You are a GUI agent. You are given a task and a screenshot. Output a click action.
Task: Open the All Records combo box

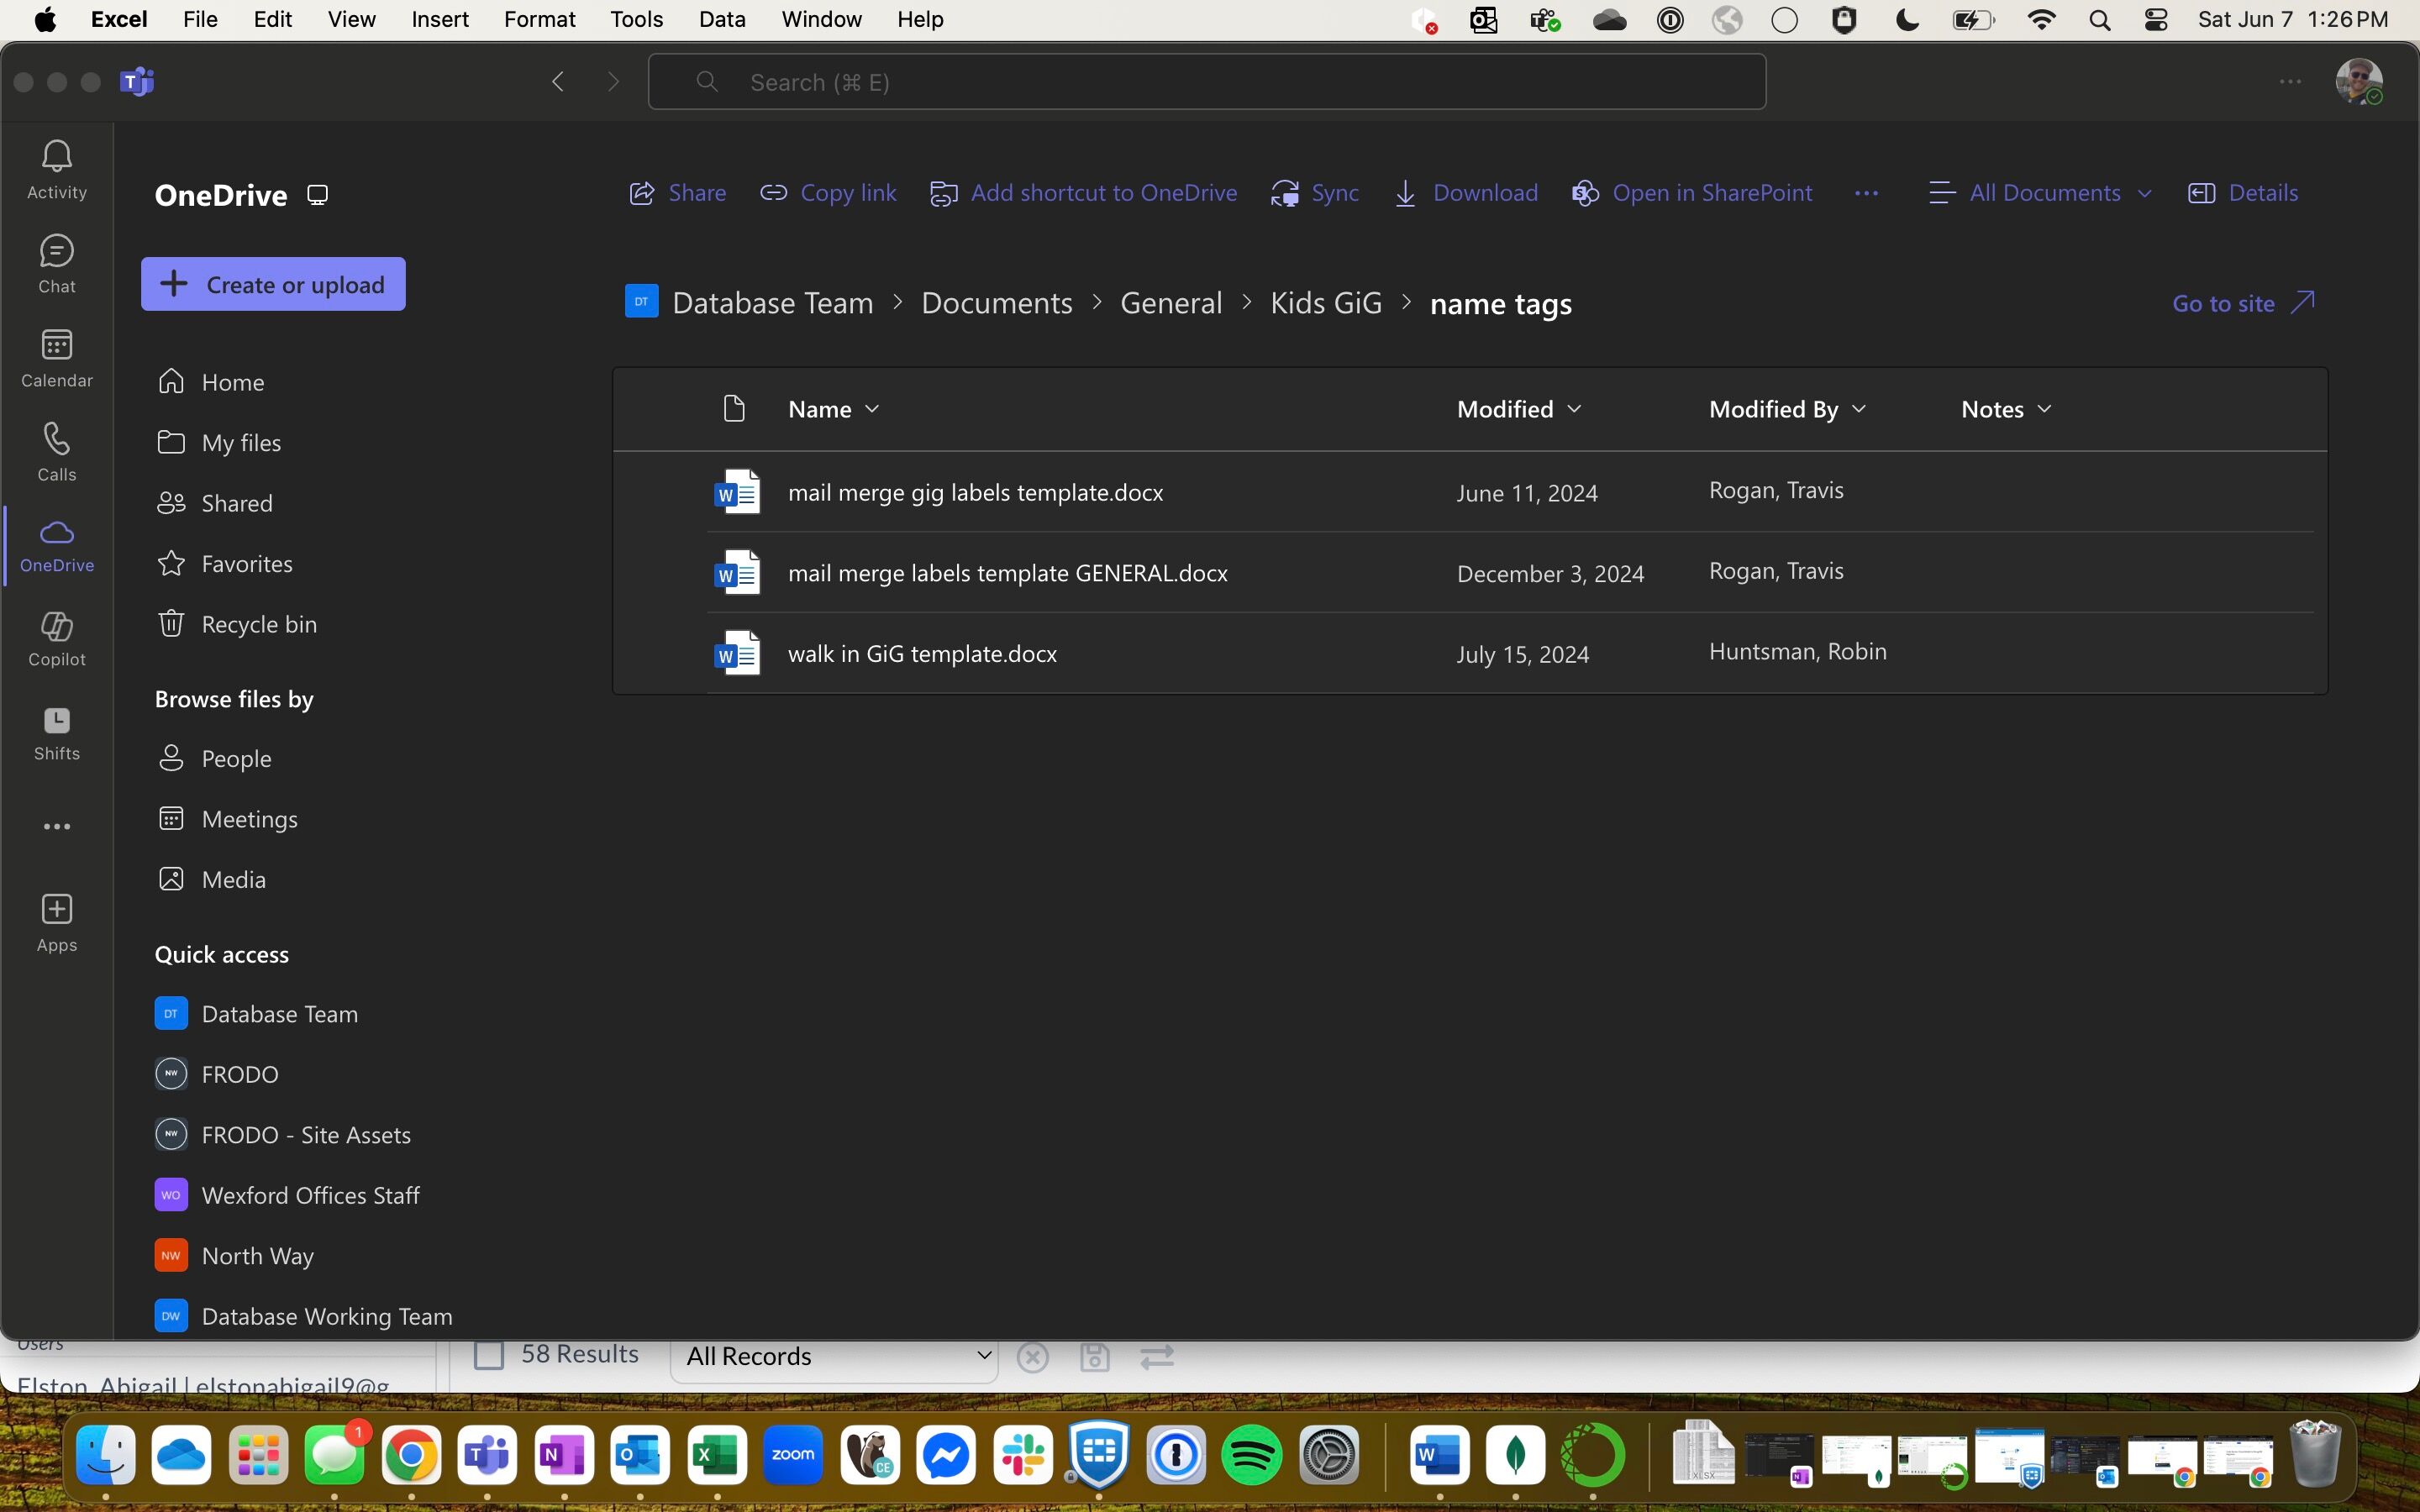click(833, 1356)
